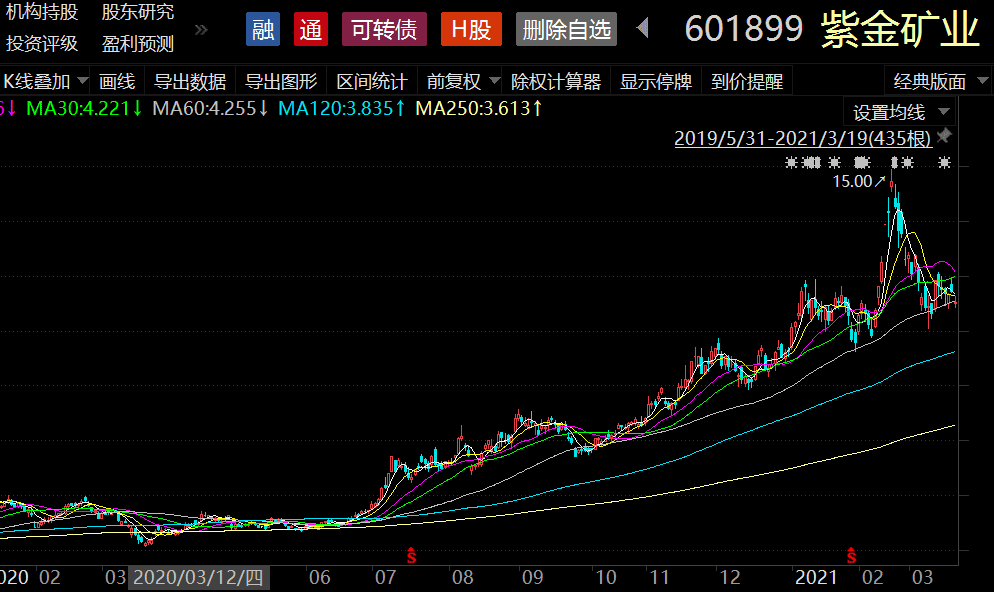Toggle 显示停牌 suspension display
Viewport: 994px width, 592px height.
pyautogui.click(x=656, y=81)
